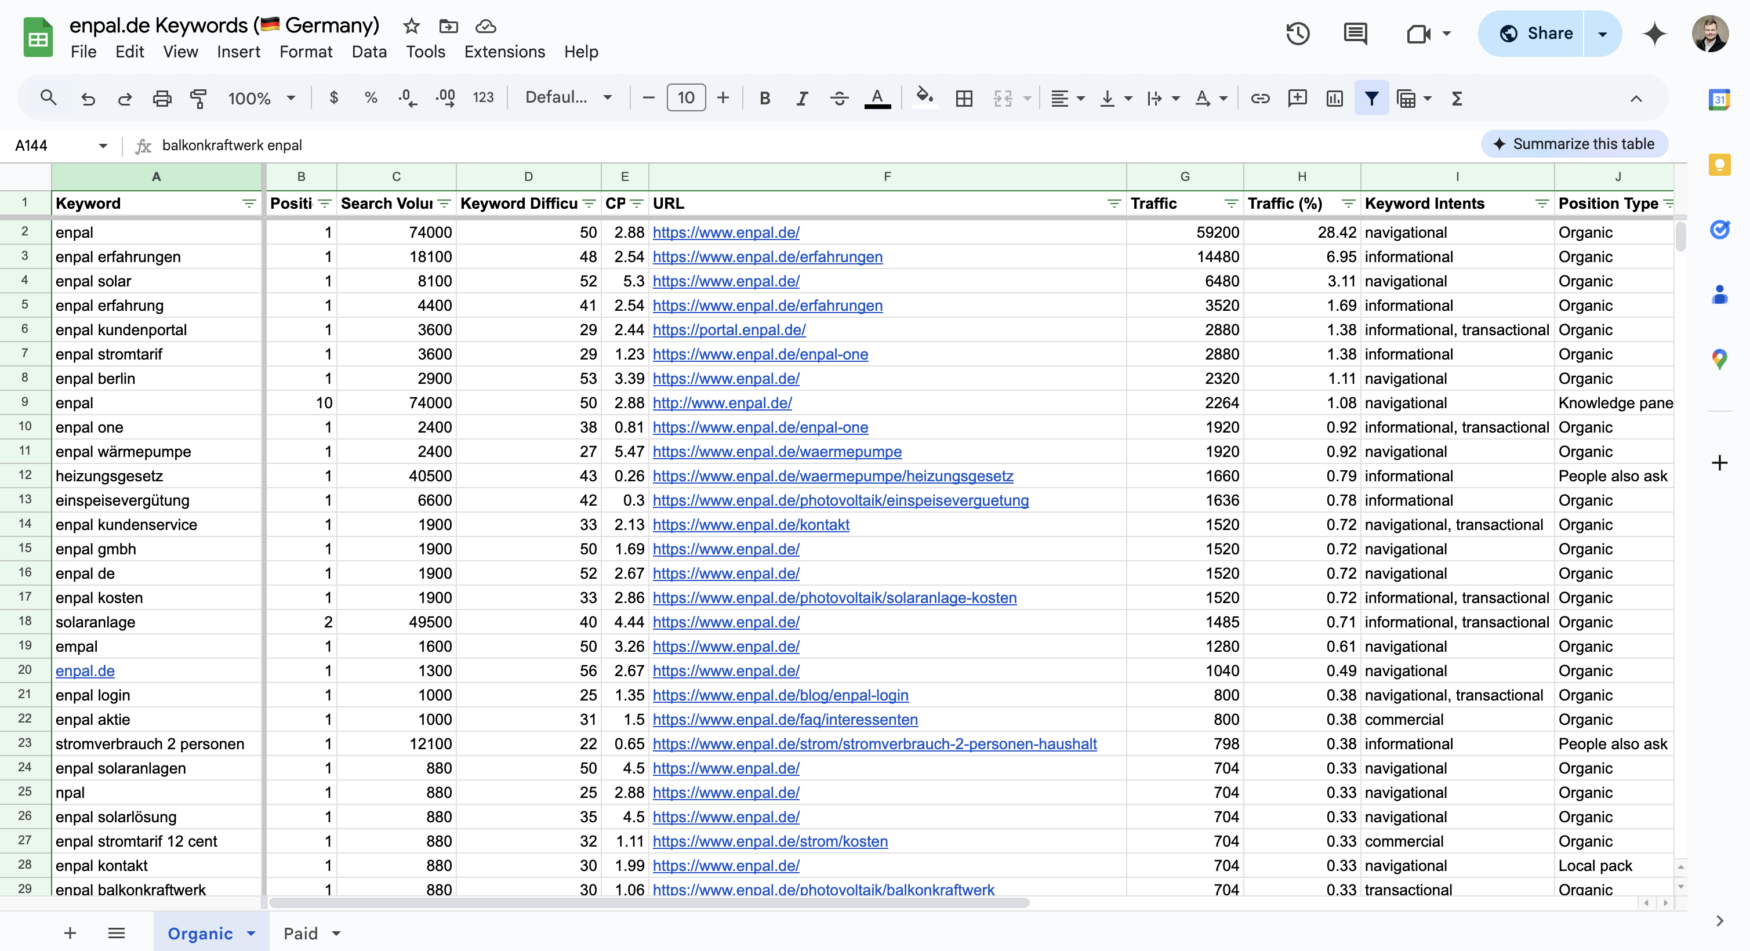Image resolution: width=1750 pixels, height=951 pixels.
Task: Follow the enpal.de wärmepumpe link
Action: pyautogui.click(x=777, y=452)
